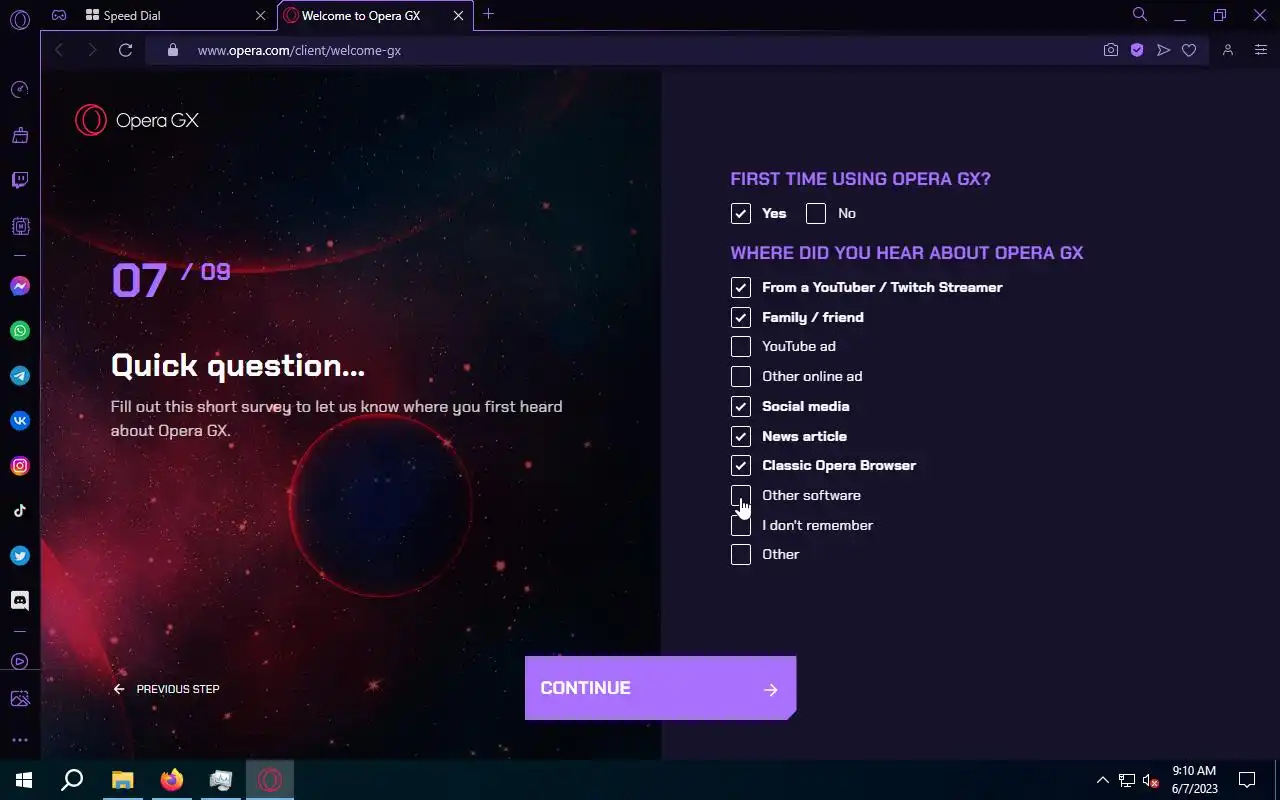1280x800 pixels.
Task: Open Instagram in sidebar
Action: 20,466
